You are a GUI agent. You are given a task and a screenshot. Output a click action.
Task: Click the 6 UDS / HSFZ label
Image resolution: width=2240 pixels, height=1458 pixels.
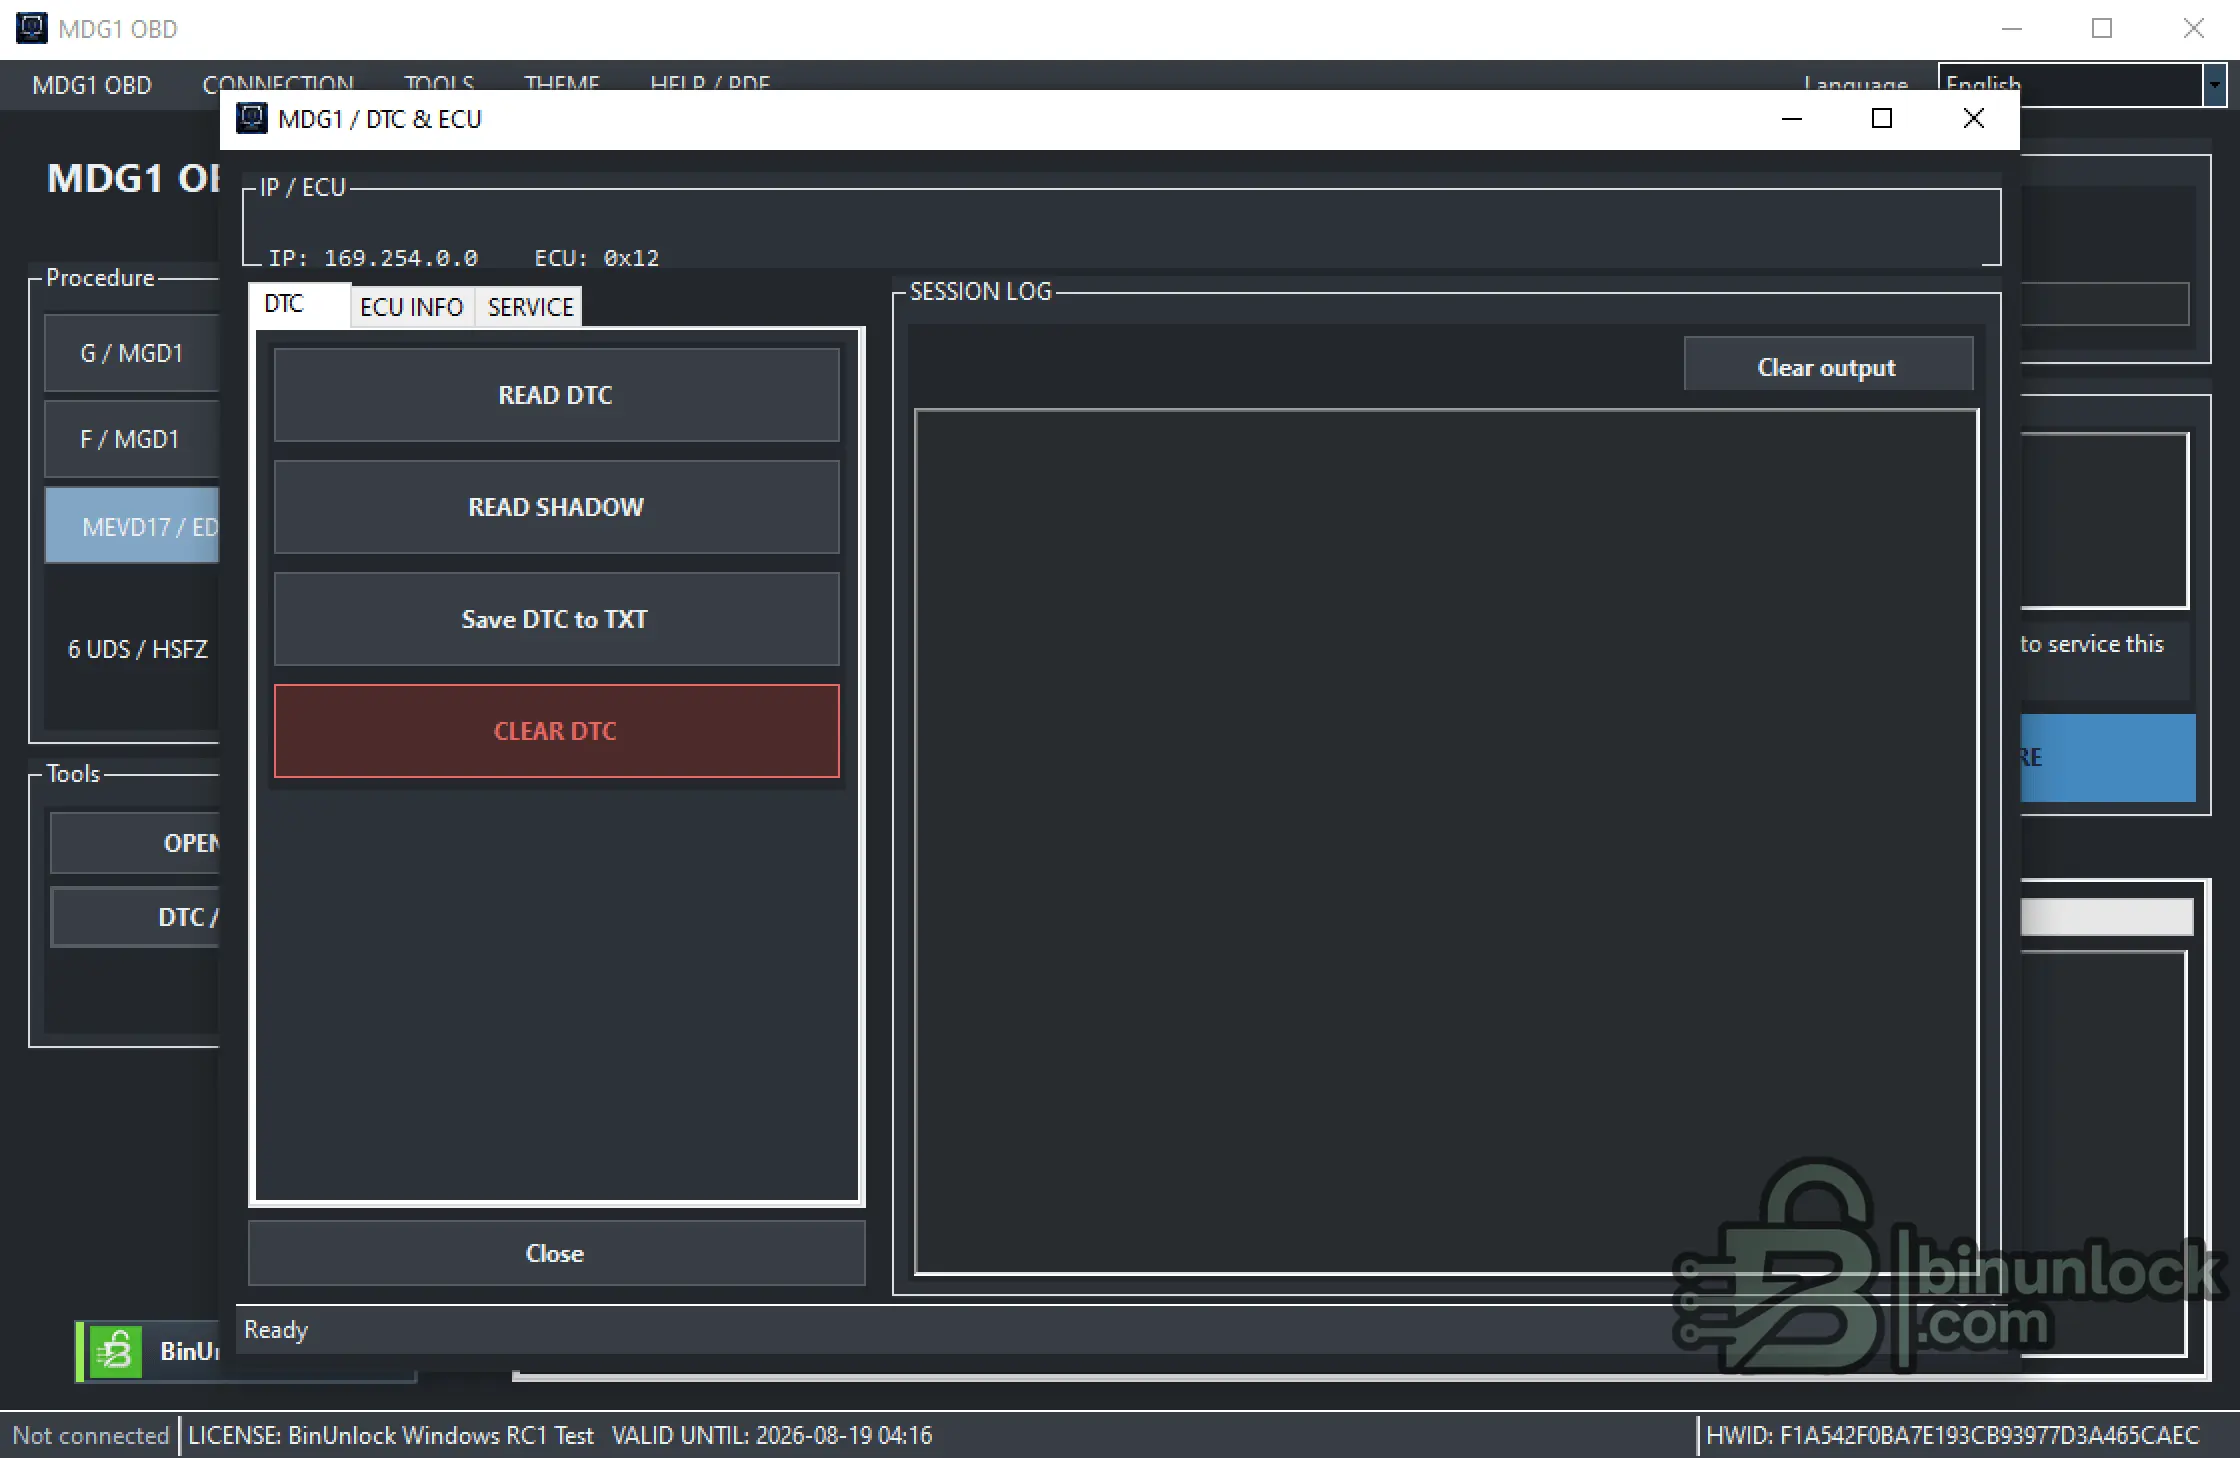(138, 649)
